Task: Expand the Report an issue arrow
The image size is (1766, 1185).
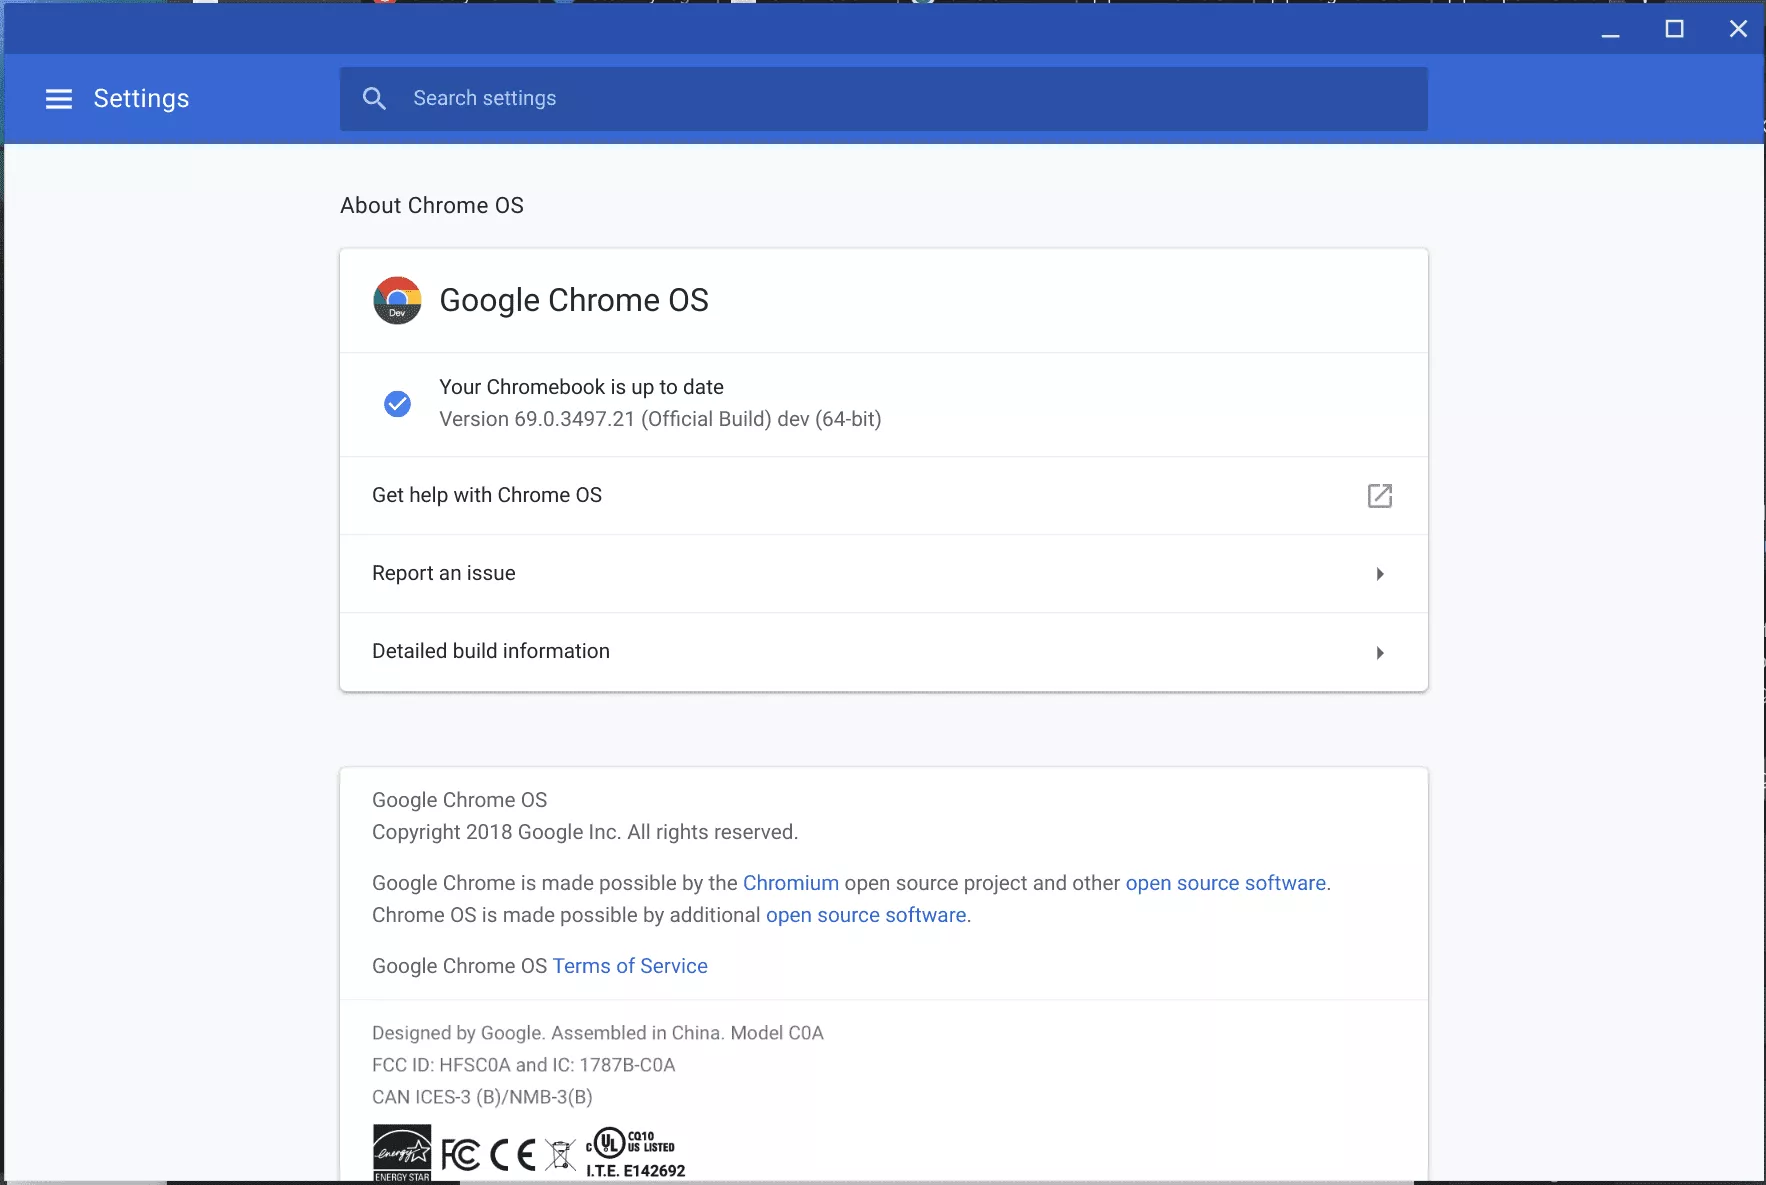Action: [x=1379, y=574]
